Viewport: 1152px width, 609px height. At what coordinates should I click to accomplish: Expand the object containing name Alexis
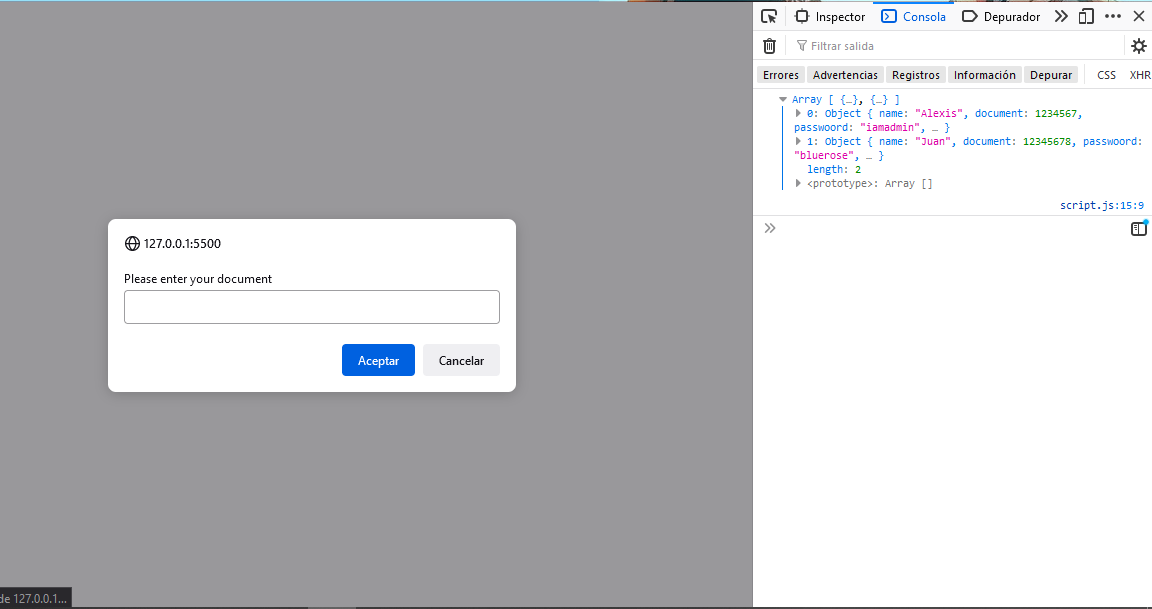[x=797, y=113]
